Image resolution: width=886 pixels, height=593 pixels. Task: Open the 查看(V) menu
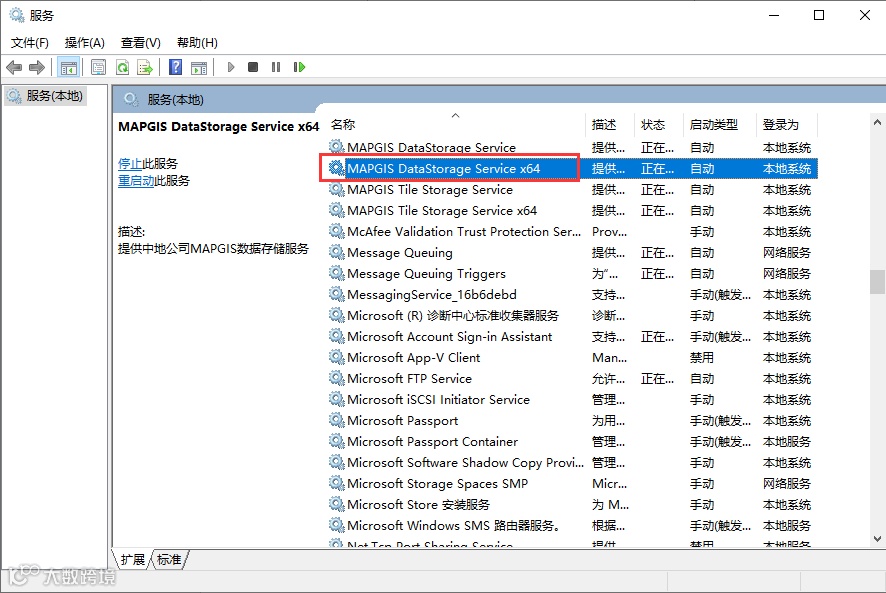pyautogui.click(x=141, y=42)
